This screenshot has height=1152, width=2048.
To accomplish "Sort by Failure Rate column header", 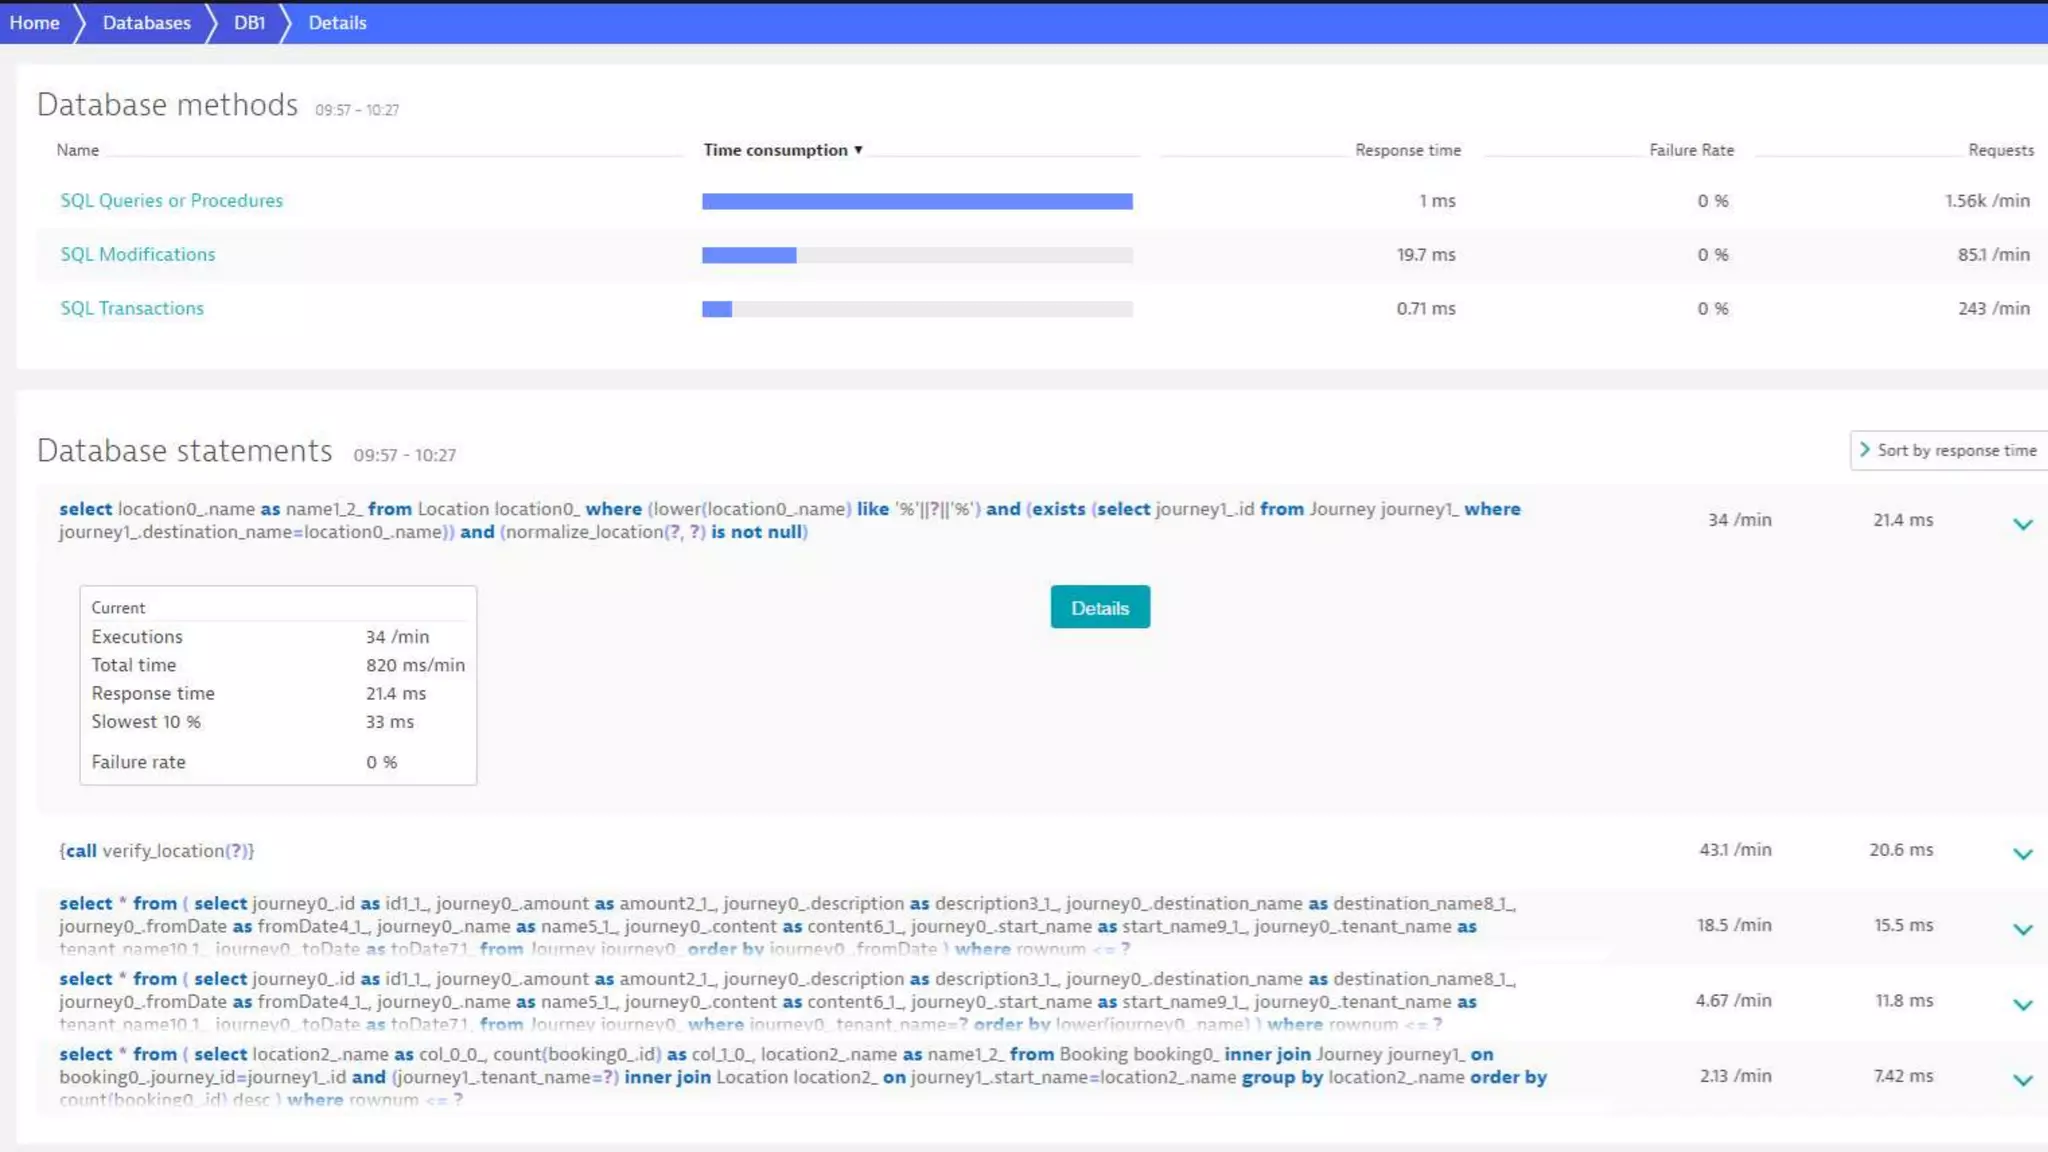I will pos(1691,150).
